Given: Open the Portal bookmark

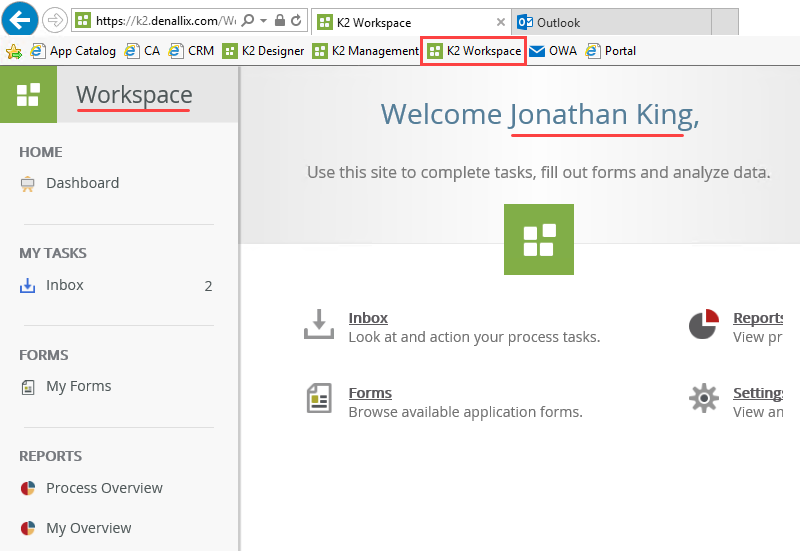Looking at the screenshot, I should coord(611,51).
